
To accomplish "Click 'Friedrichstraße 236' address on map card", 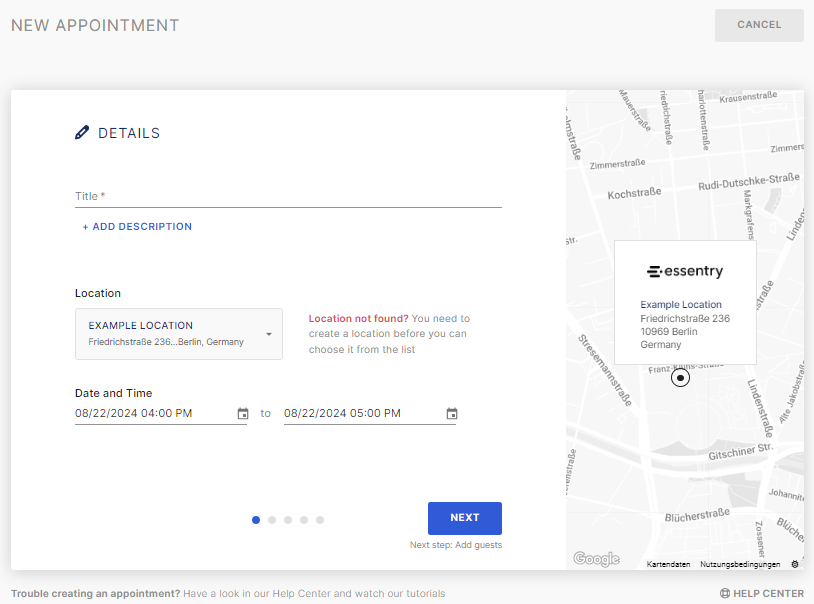I will click(685, 318).
